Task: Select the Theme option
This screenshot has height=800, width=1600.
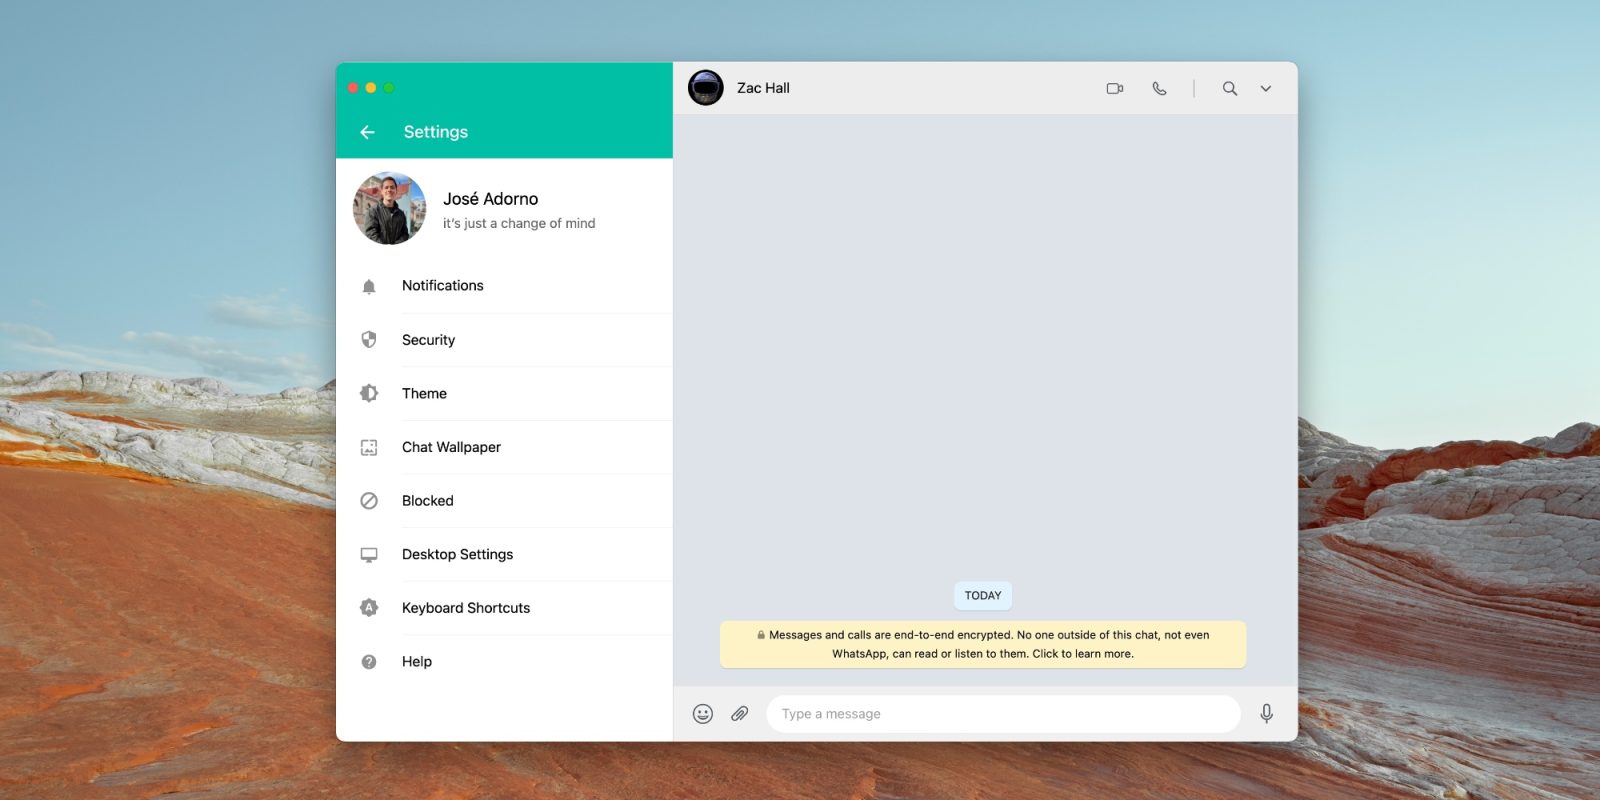Action: pyautogui.click(x=424, y=394)
